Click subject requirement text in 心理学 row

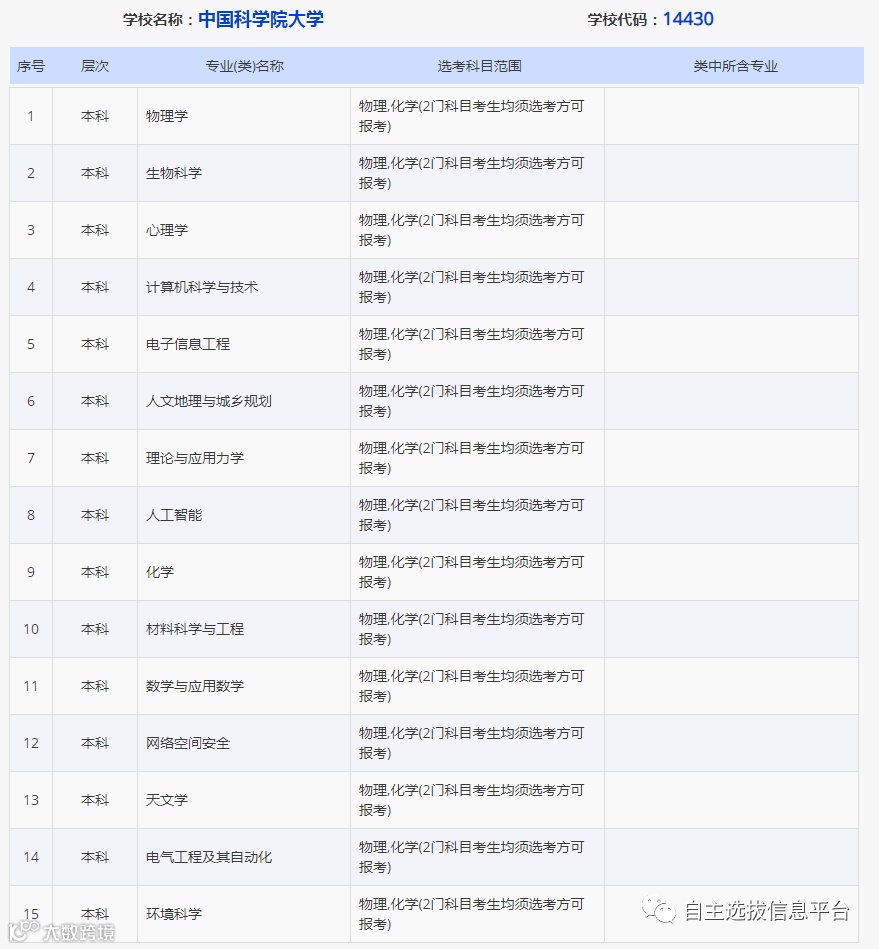tap(472, 230)
